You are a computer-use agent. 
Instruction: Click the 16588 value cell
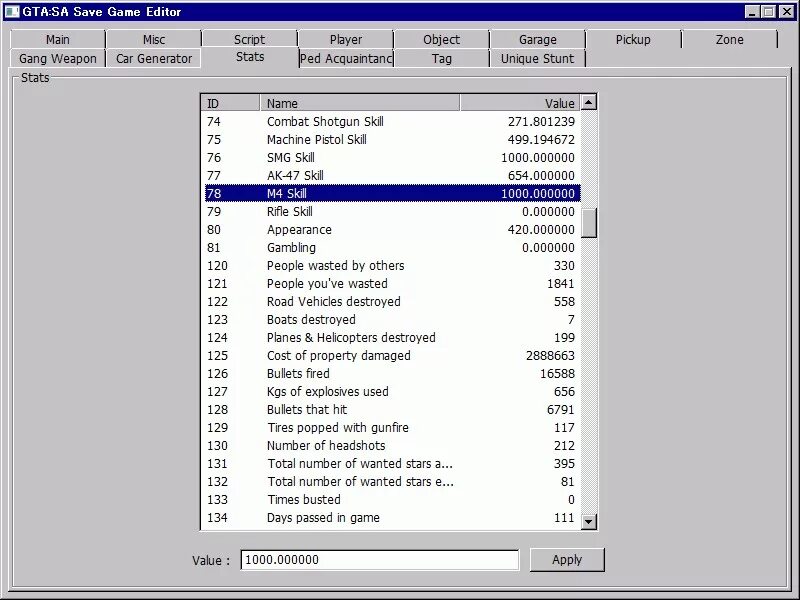(x=557, y=373)
